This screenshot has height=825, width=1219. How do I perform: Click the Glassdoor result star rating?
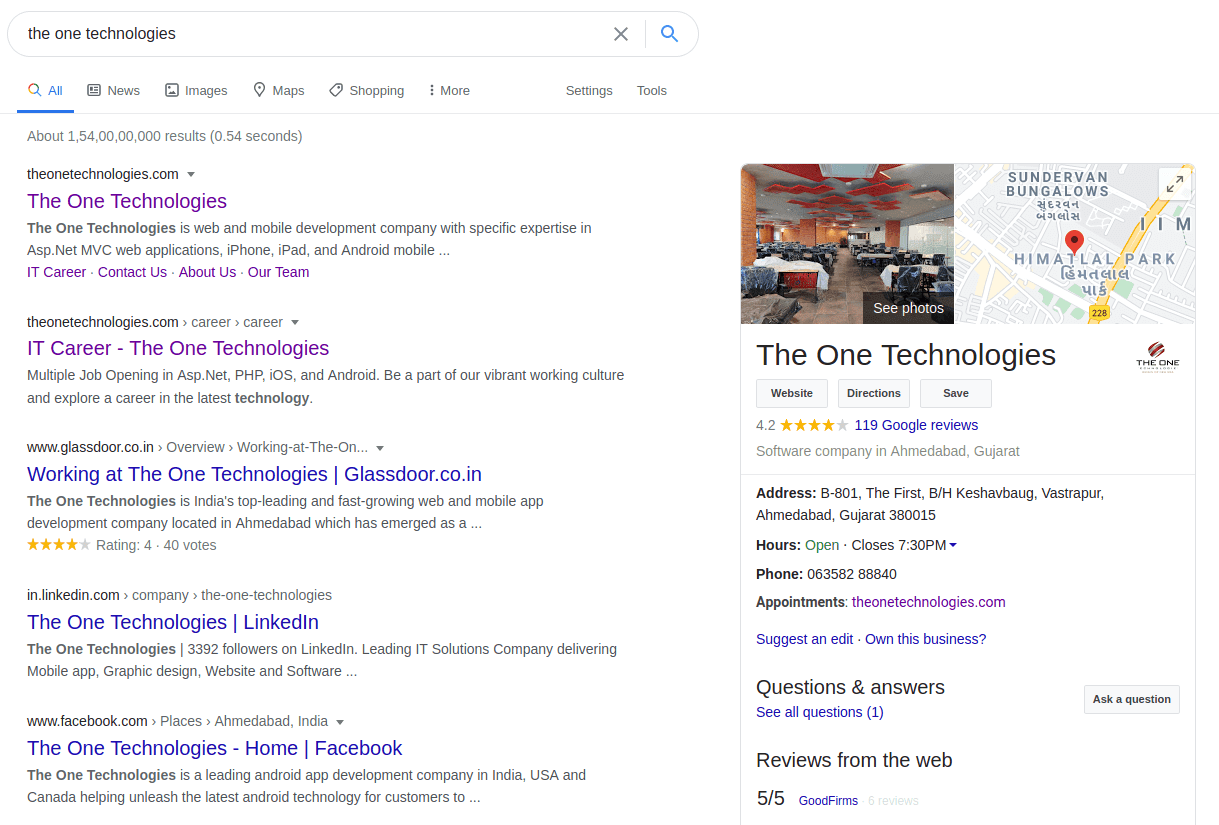coord(59,545)
